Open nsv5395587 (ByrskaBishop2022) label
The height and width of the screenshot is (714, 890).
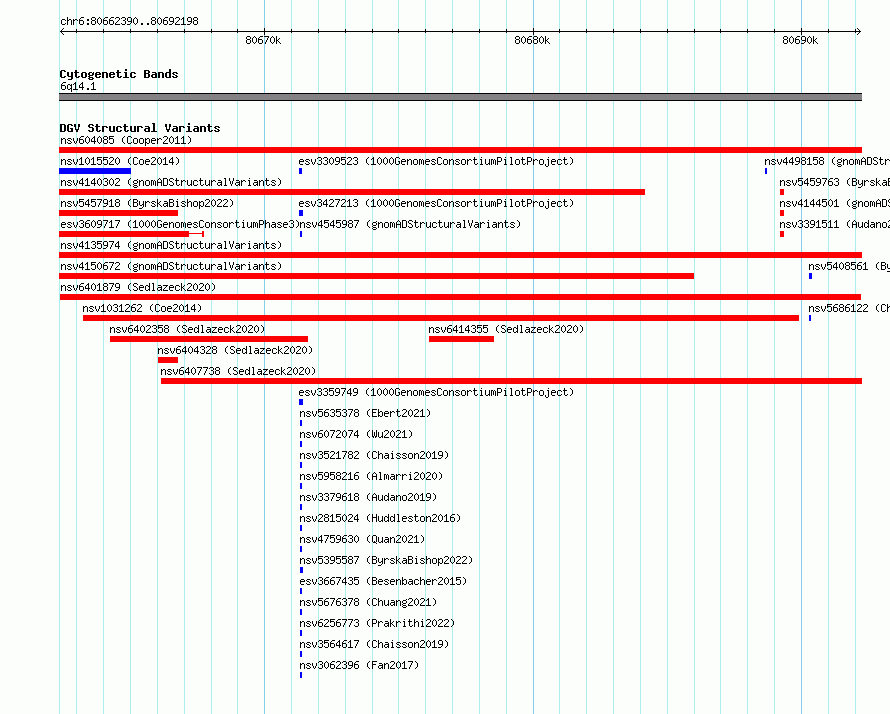386,560
